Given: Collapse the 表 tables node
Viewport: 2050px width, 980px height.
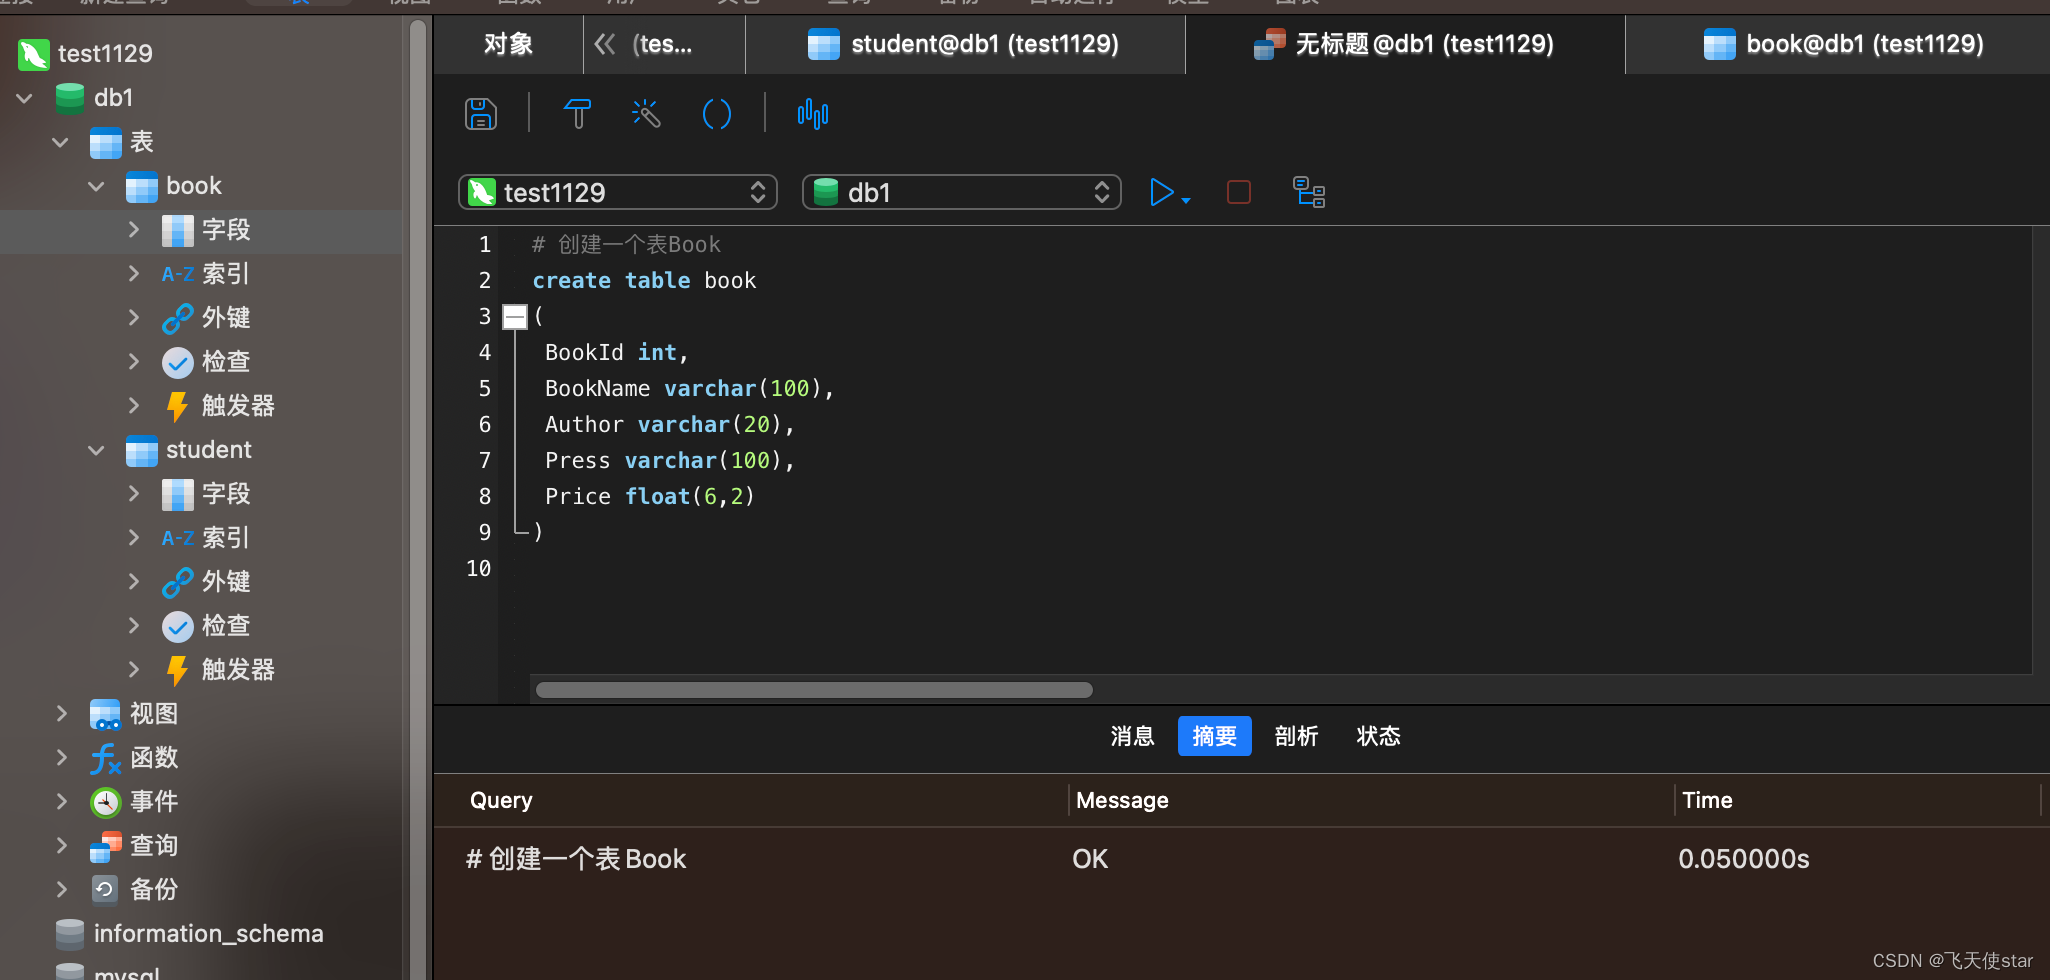Looking at the screenshot, I should (x=60, y=142).
